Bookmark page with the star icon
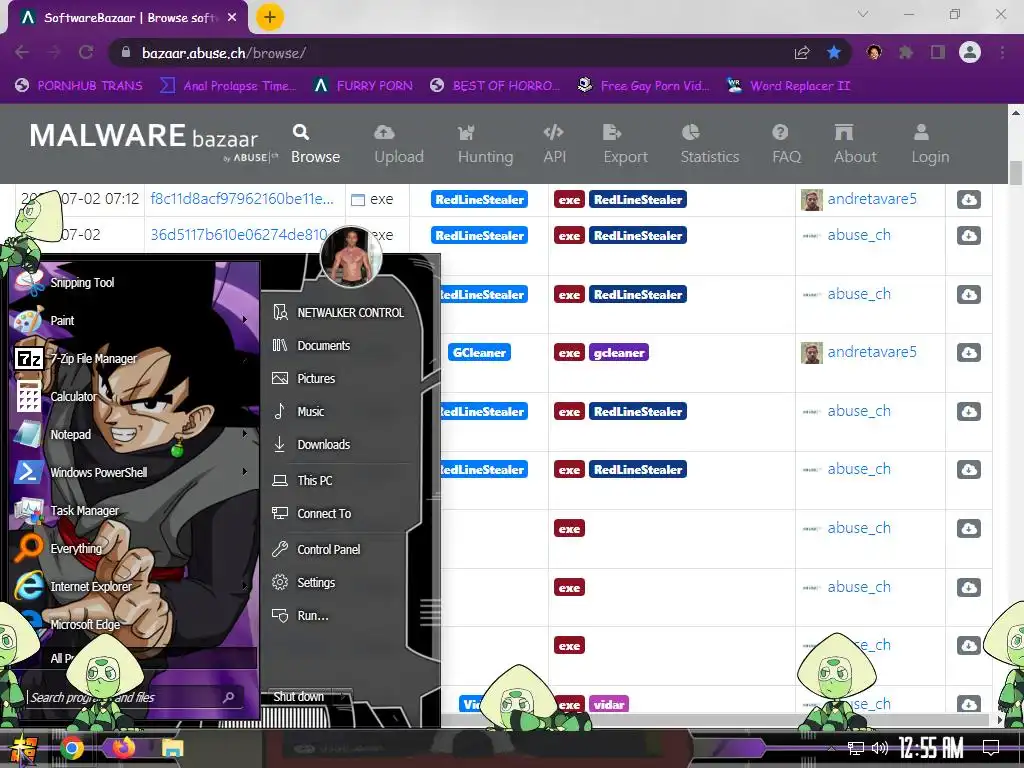Image resolution: width=1024 pixels, height=768 pixels. (x=834, y=53)
